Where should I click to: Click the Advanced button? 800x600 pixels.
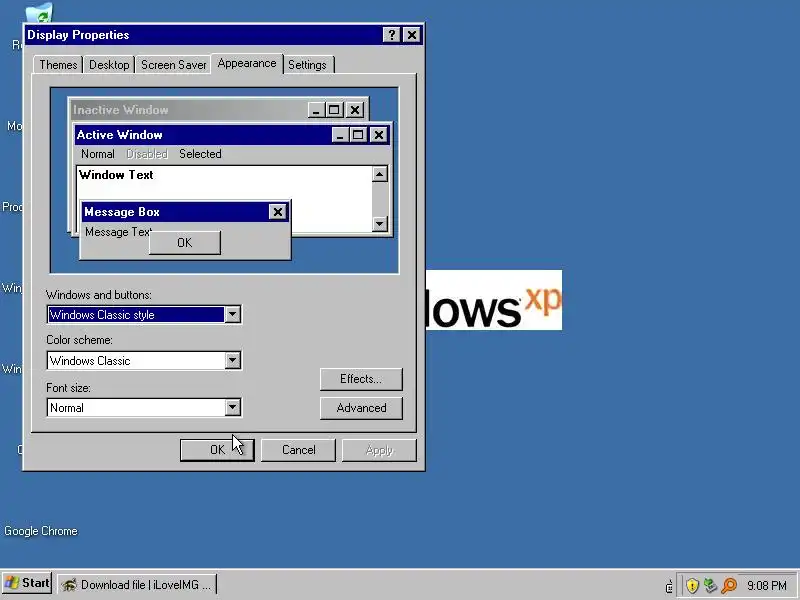(361, 408)
